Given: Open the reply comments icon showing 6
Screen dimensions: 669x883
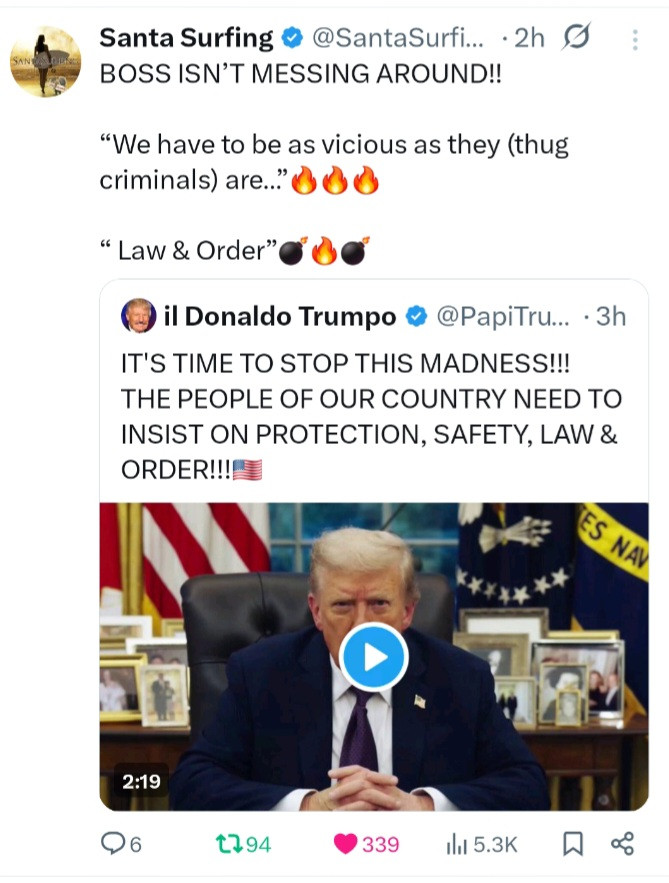Looking at the screenshot, I should 121,844.
